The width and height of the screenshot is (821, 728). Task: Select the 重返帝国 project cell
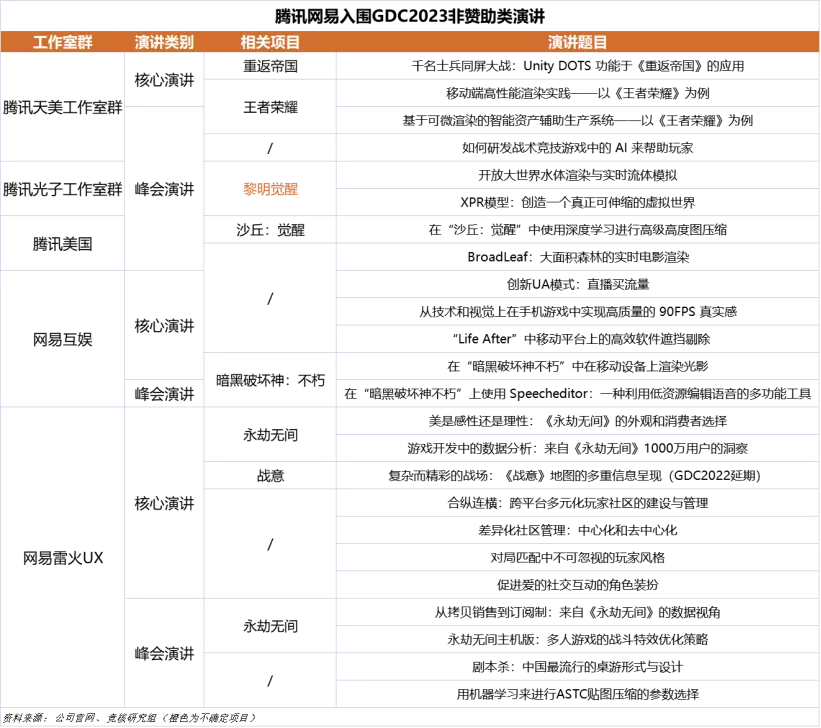[270, 66]
